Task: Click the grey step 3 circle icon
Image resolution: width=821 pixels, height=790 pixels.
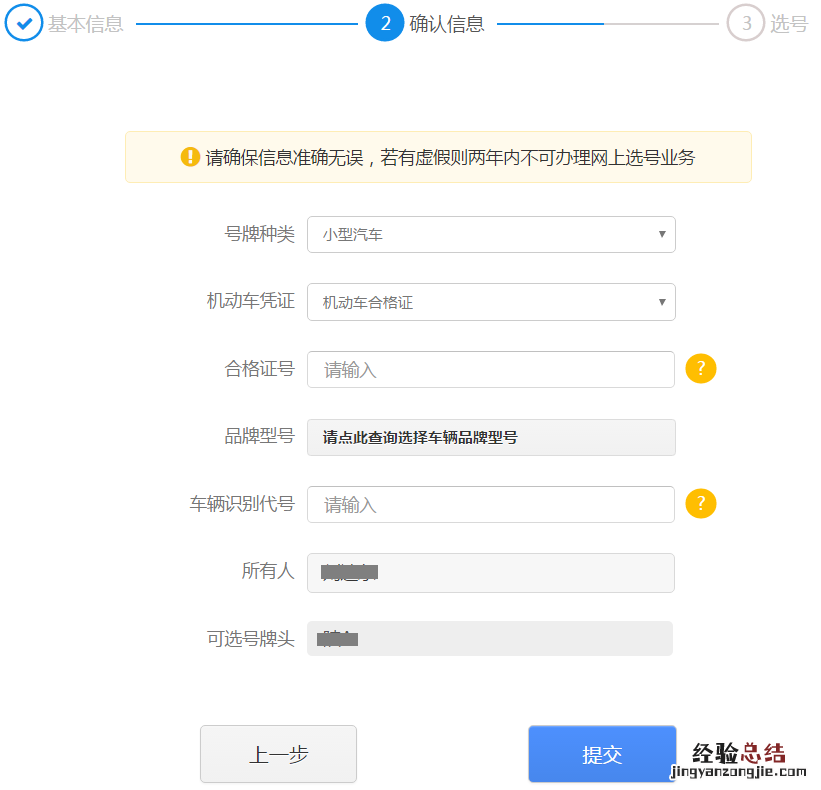Action: tap(745, 23)
